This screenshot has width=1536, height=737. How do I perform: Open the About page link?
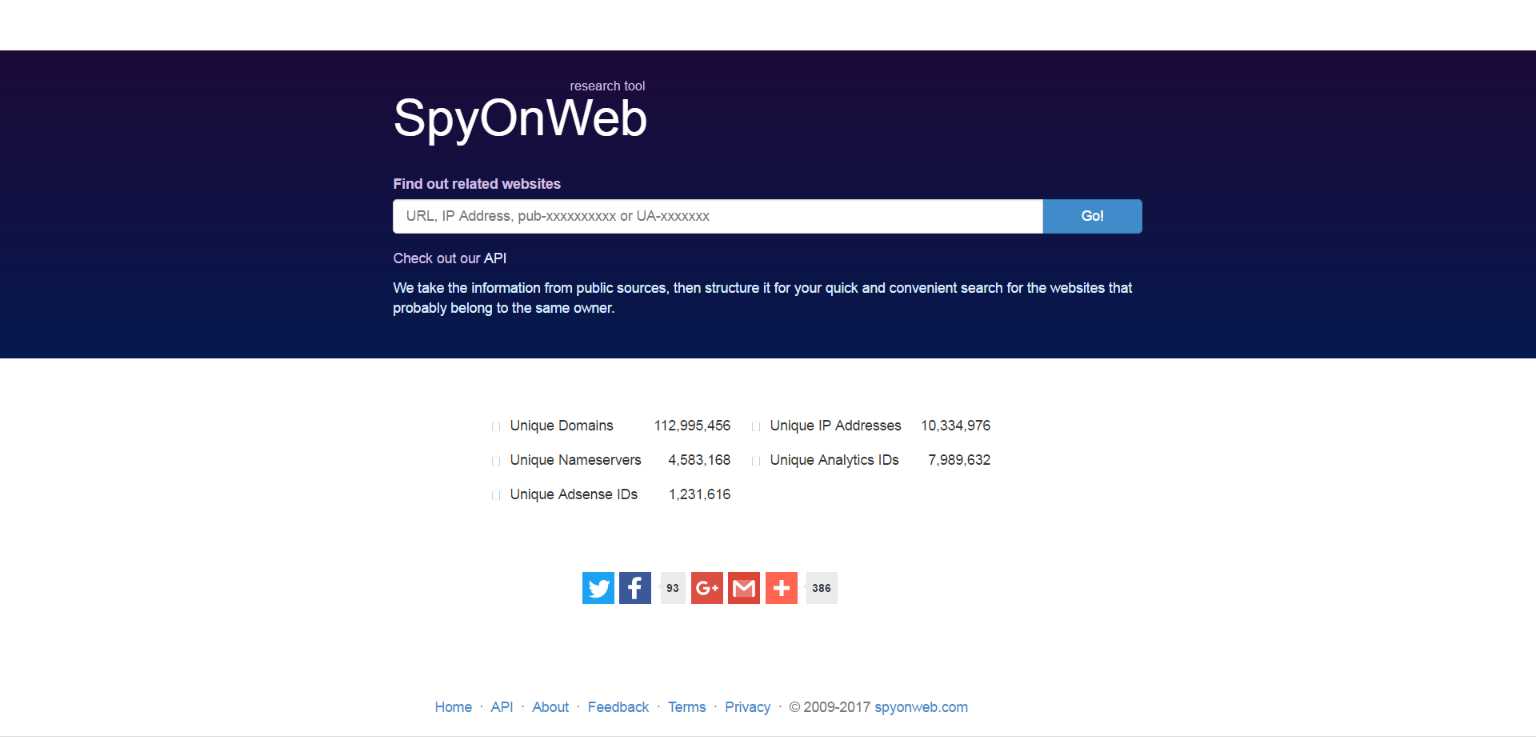point(550,707)
